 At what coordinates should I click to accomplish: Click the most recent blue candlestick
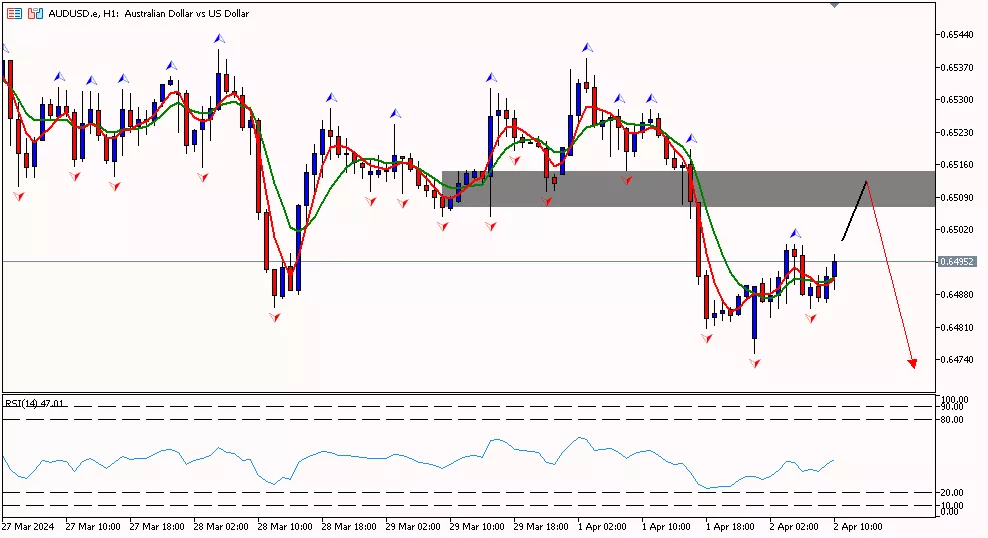(x=834, y=271)
